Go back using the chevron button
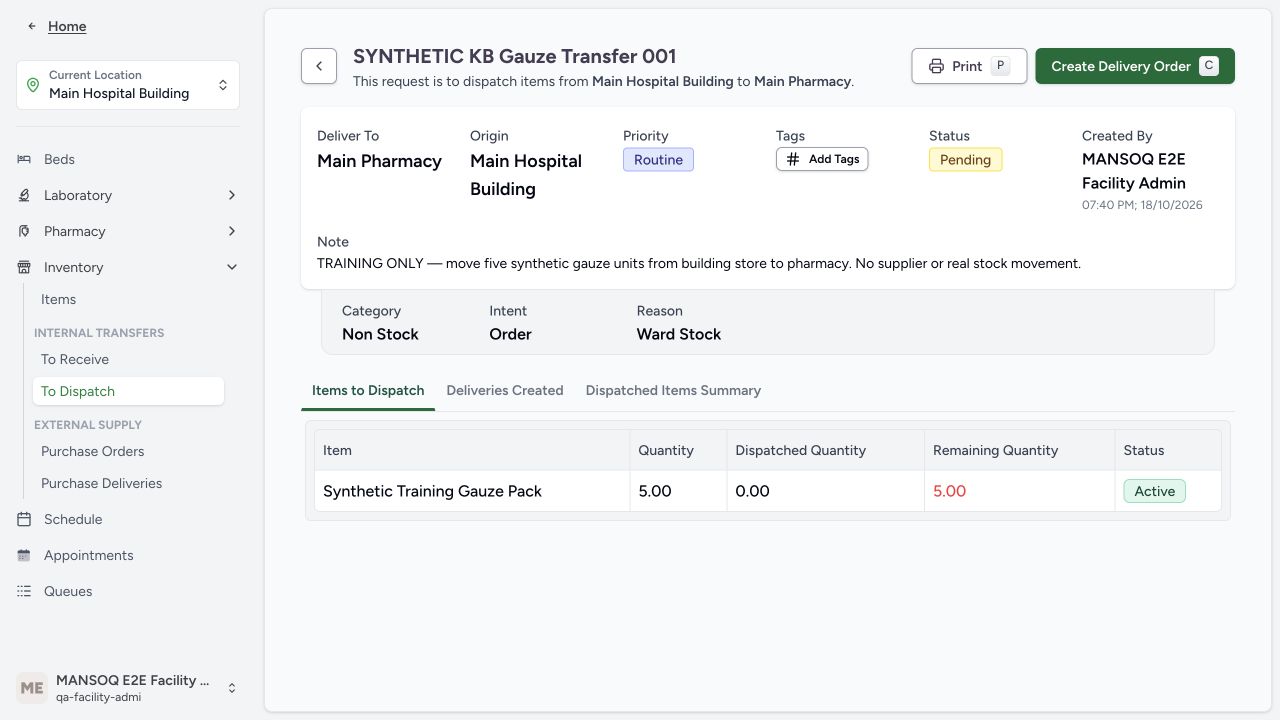This screenshot has width=1280, height=720. tap(319, 66)
